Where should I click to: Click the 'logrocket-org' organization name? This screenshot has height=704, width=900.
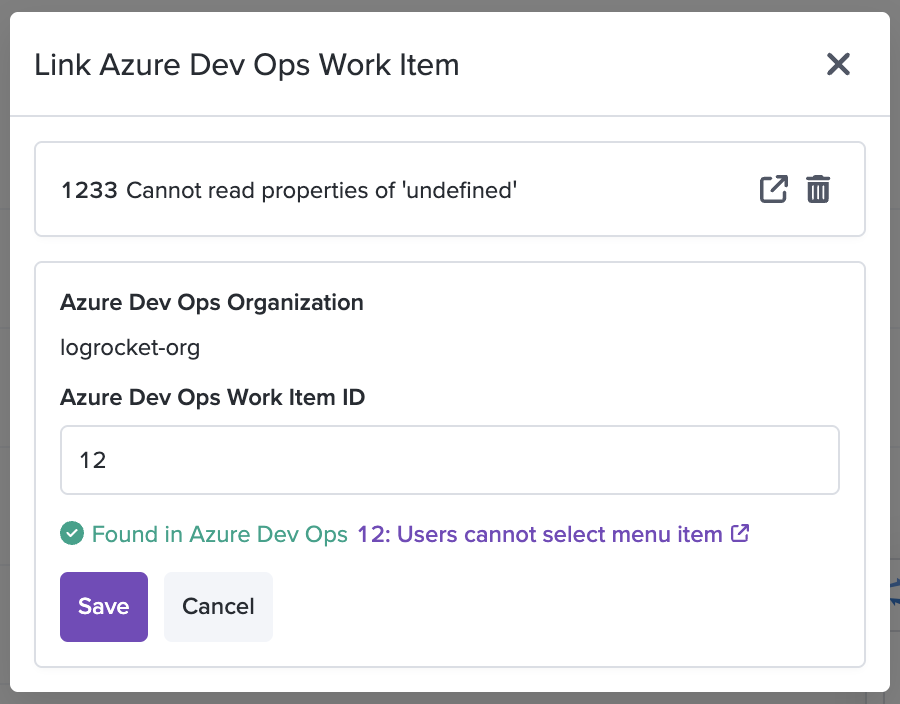[130, 348]
